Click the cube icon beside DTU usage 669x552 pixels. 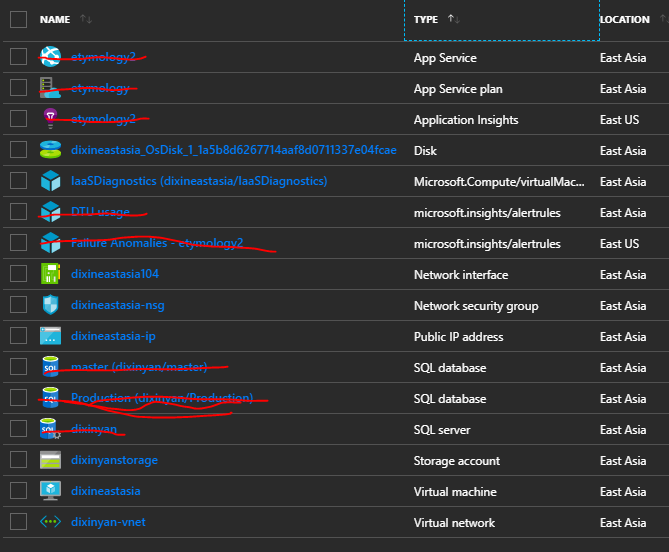(x=50, y=212)
